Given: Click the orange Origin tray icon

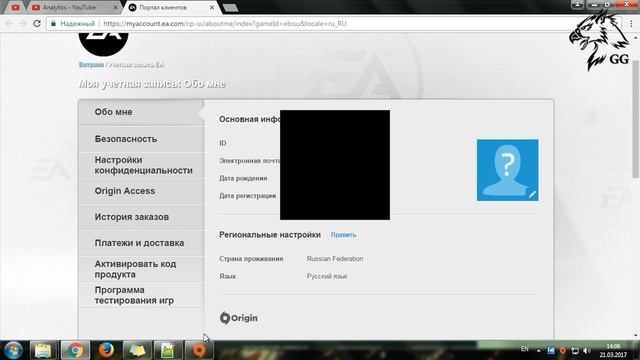Looking at the screenshot, I should 562,351.
